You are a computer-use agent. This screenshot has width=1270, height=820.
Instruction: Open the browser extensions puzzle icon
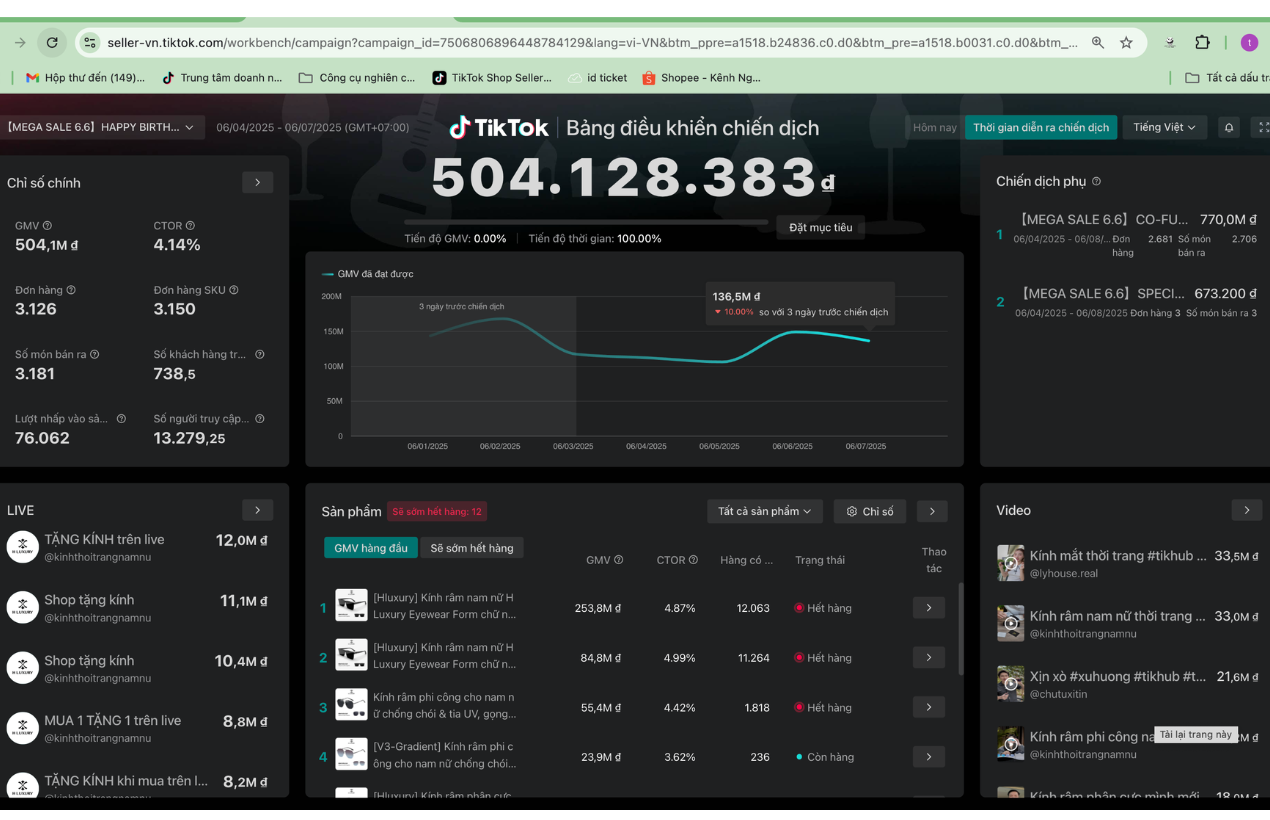point(1202,42)
